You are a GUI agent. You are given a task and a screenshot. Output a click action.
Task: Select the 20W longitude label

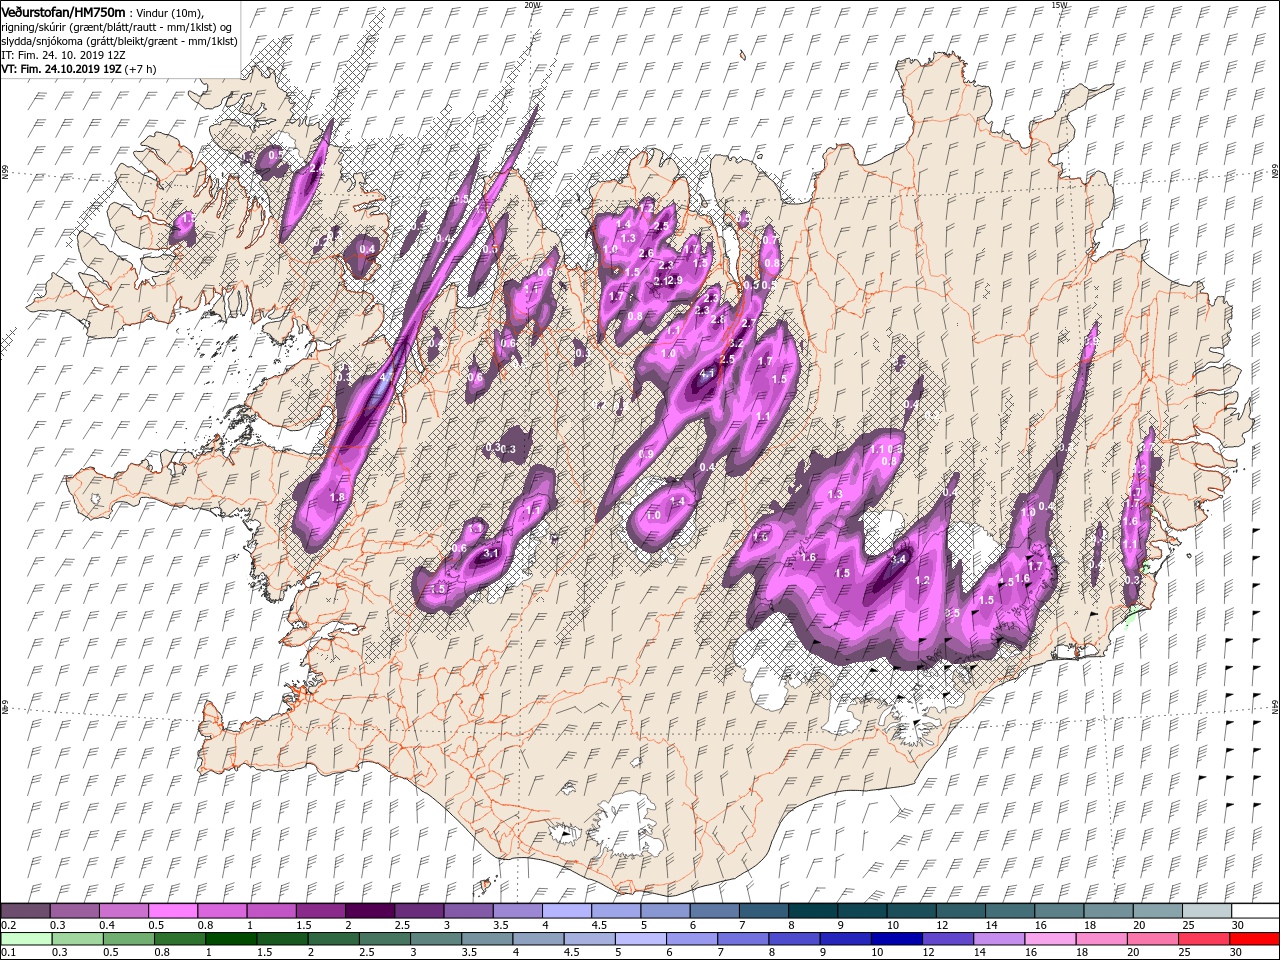click(531, 5)
